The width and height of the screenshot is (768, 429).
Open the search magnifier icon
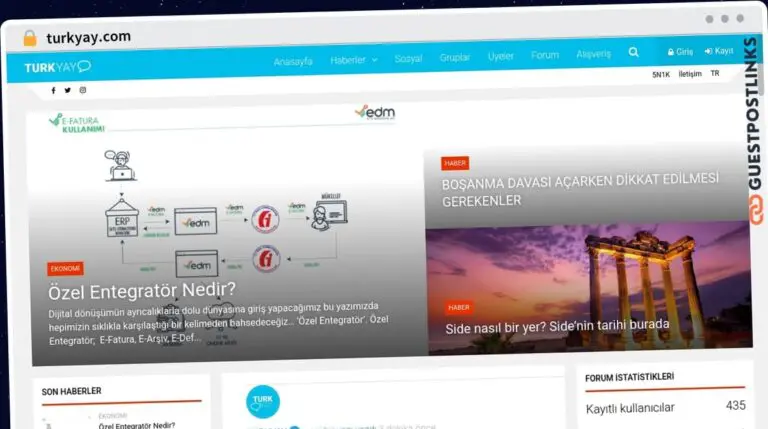633,52
